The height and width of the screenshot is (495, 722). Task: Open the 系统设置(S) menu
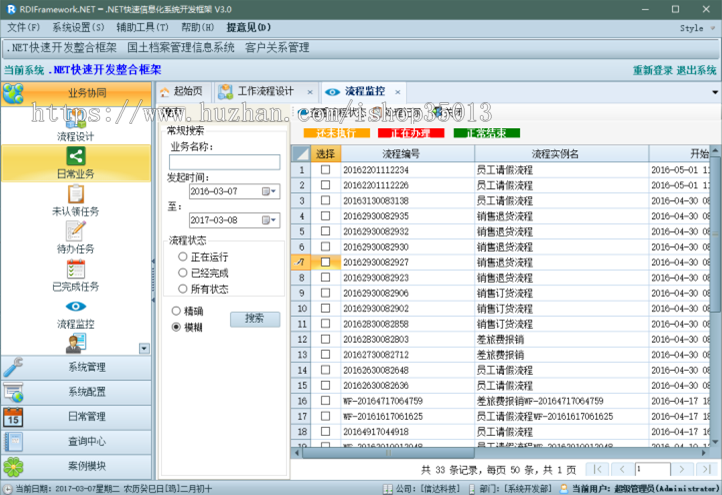tap(78, 27)
